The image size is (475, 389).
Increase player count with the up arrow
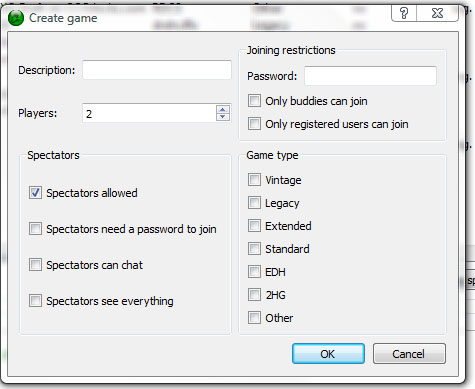click(x=223, y=109)
